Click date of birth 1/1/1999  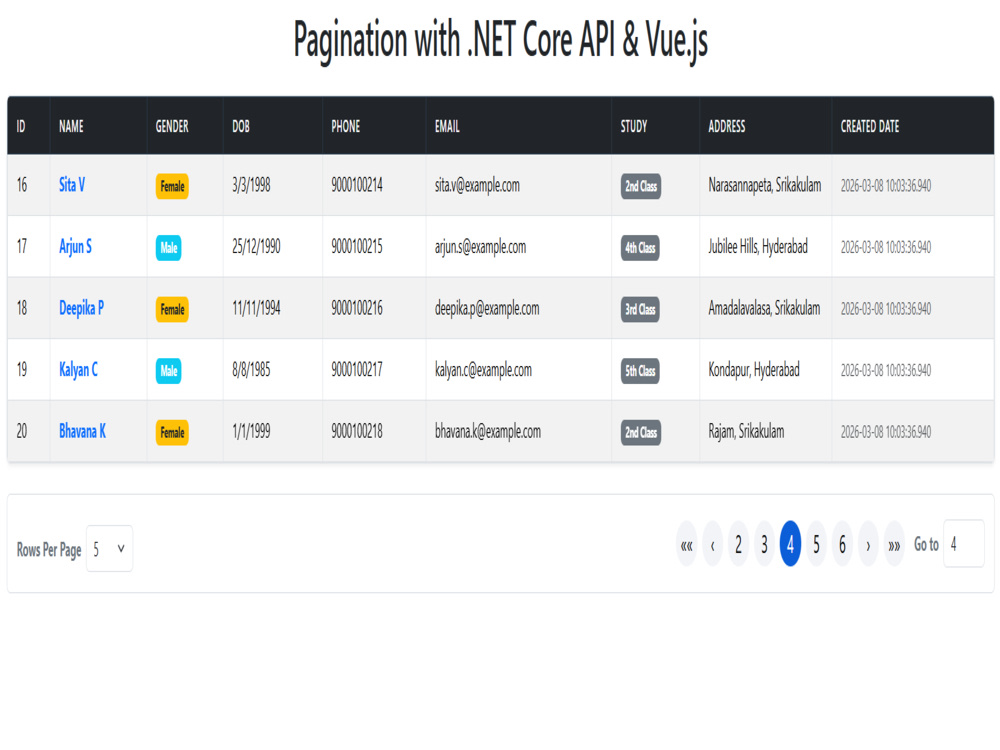tap(251, 432)
